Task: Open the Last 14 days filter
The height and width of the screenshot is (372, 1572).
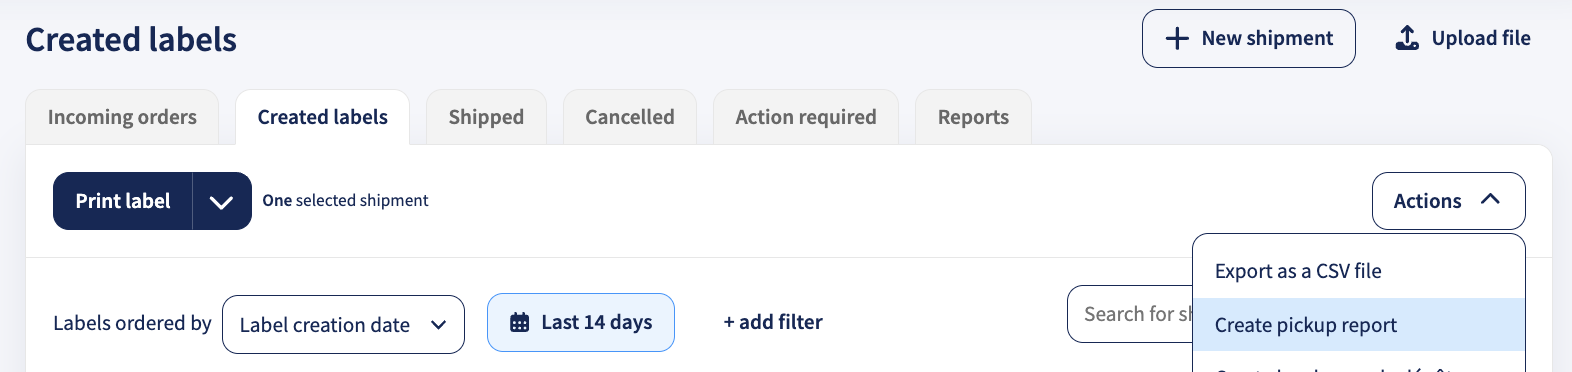Action: point(581,322)
